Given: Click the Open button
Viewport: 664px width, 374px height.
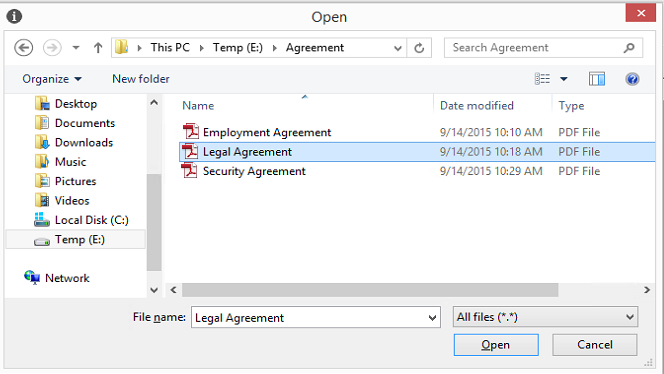Looking at the screenshot, I should pos(496,345).
